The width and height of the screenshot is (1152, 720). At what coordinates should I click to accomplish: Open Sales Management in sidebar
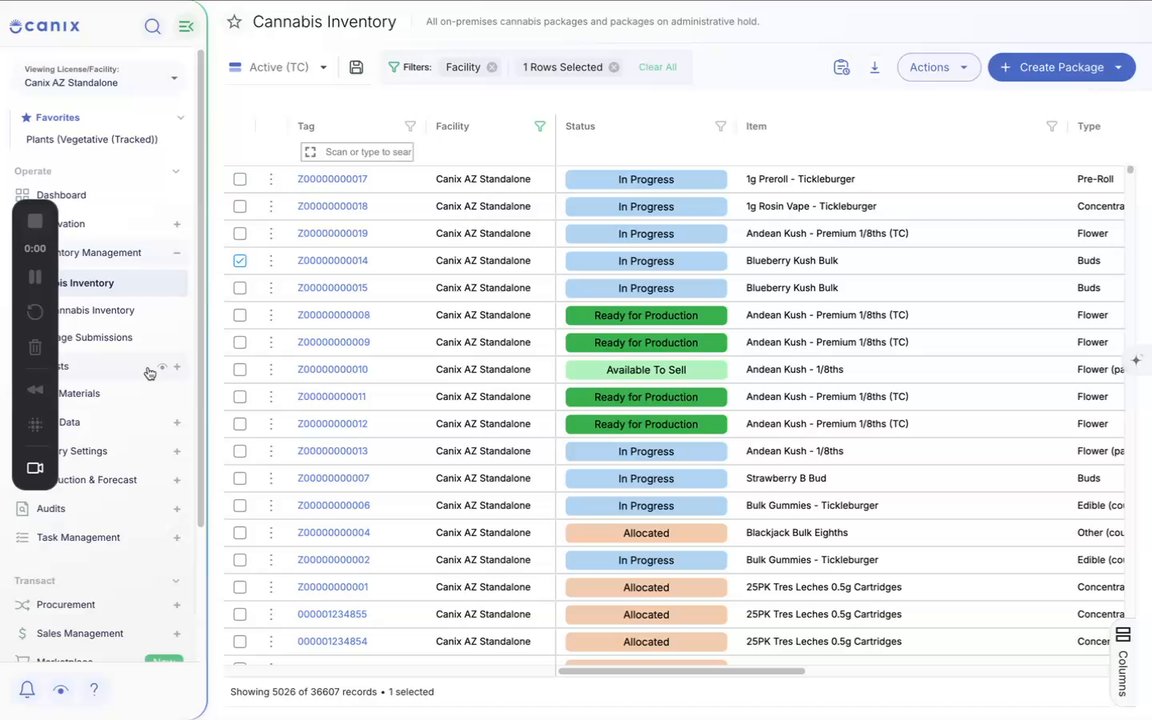pos(80,633)
